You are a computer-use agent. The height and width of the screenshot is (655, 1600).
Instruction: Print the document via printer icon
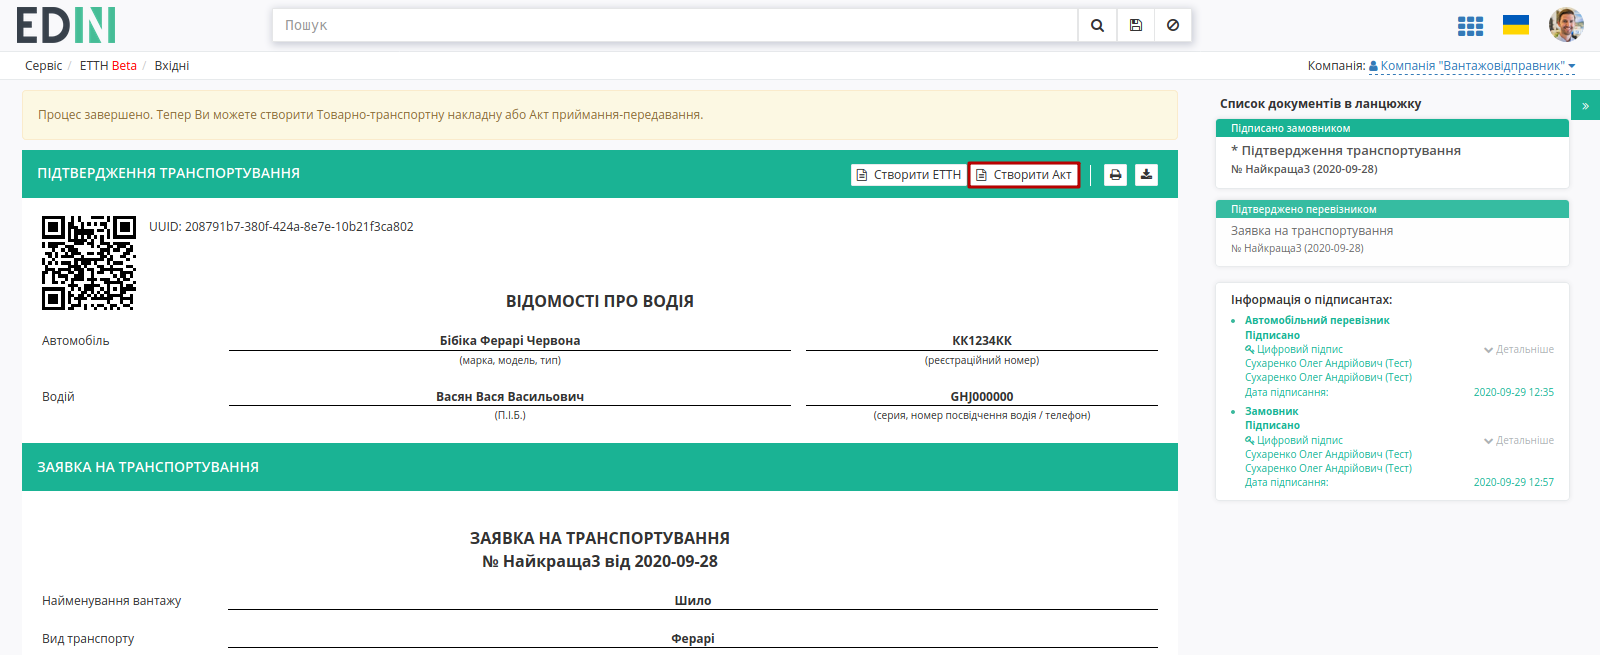(1115, 175)
